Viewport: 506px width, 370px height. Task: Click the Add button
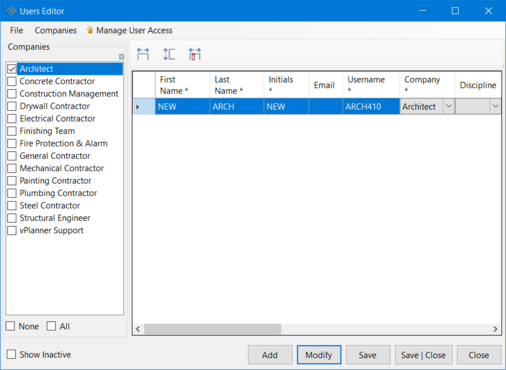click(270, 355)
